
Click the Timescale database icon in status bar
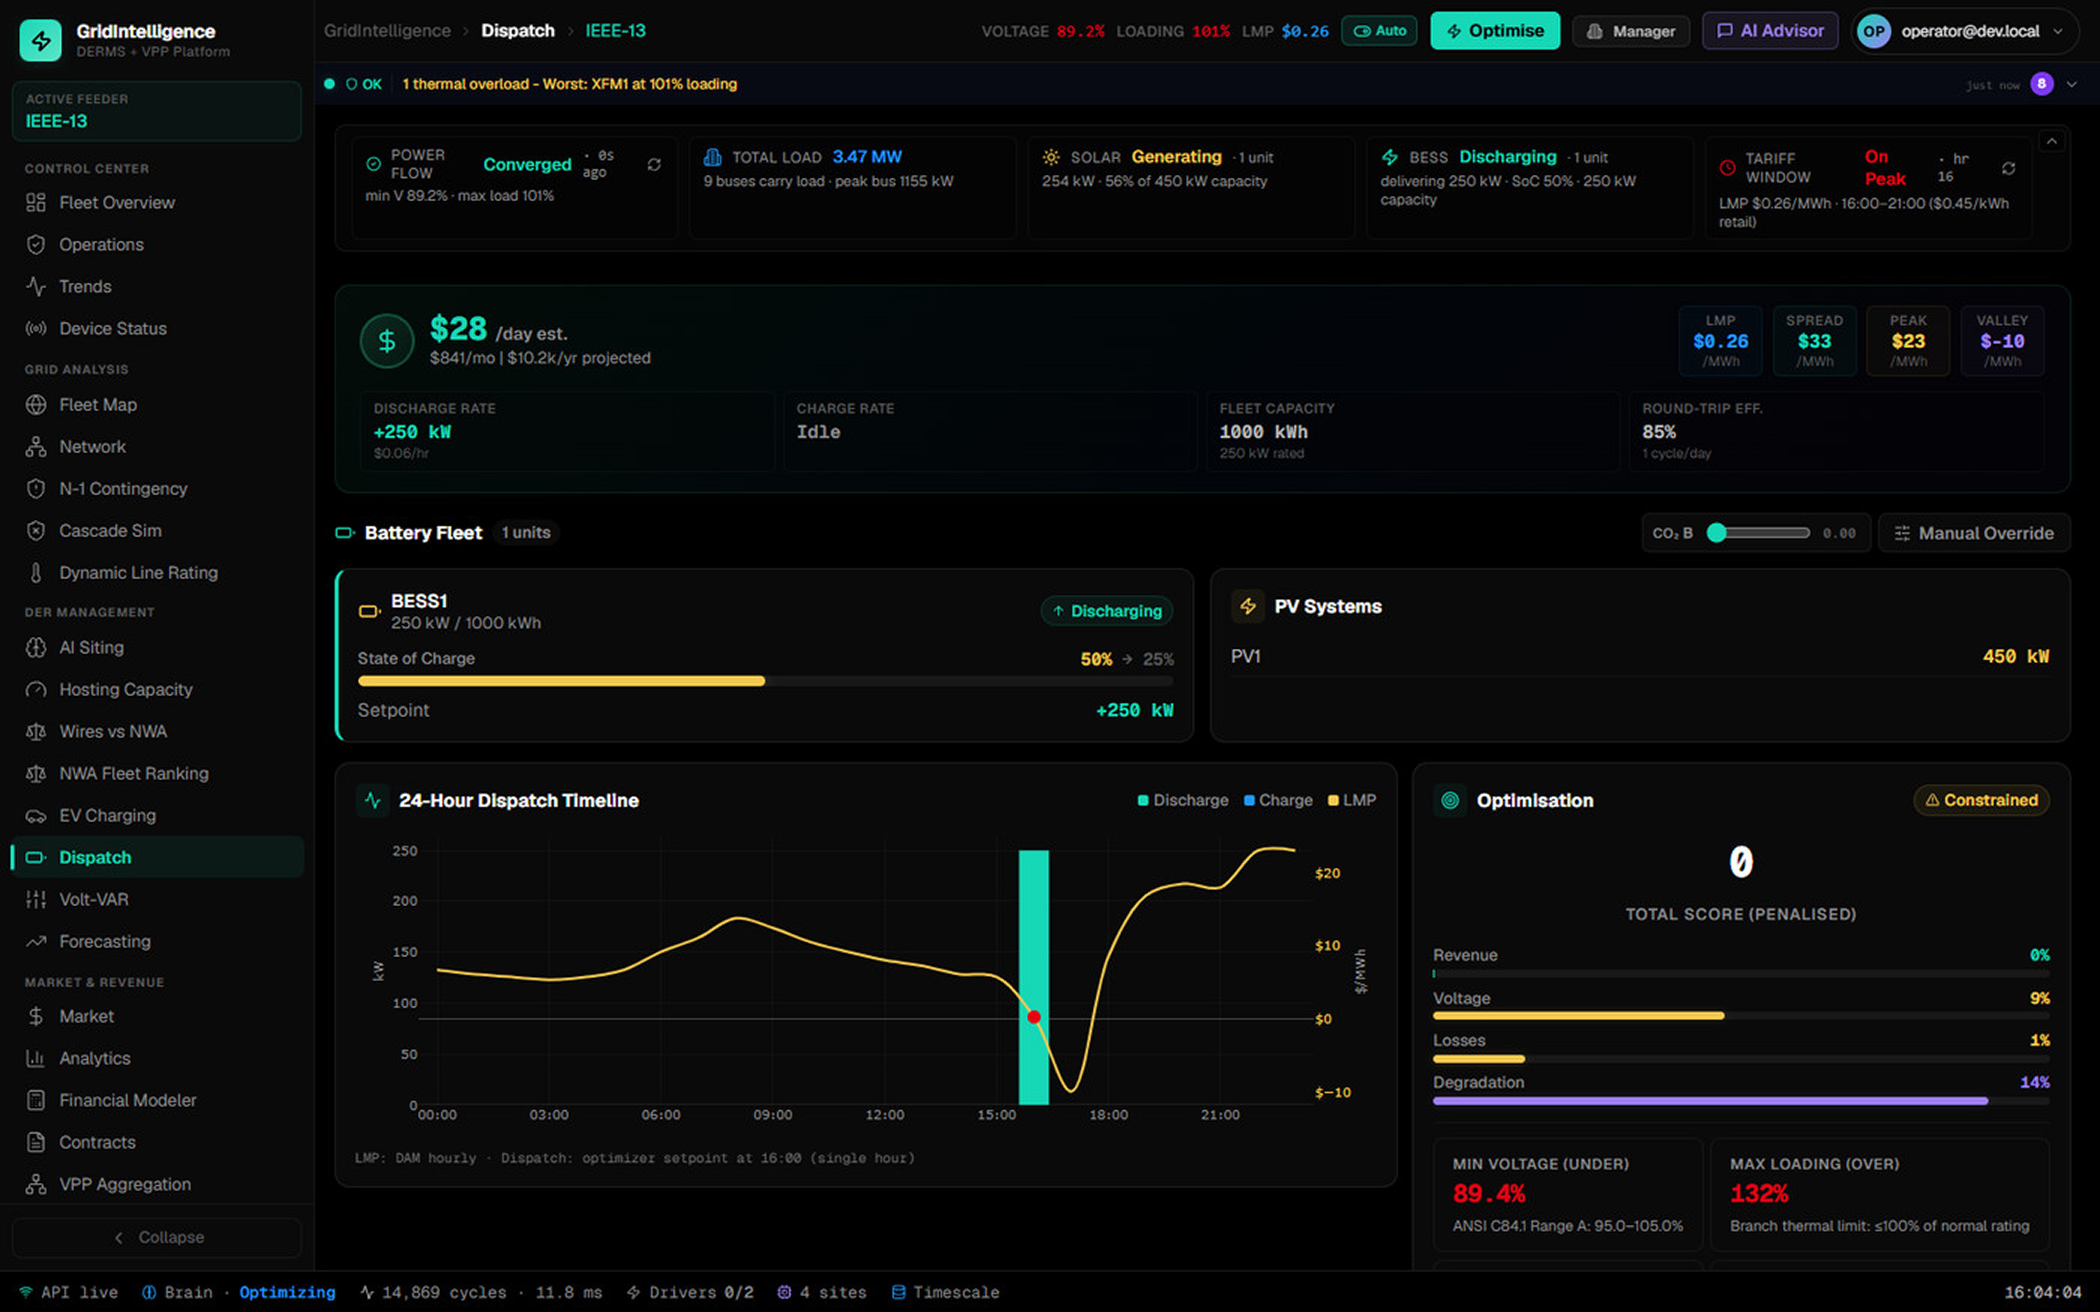(x=898, y=1292)
